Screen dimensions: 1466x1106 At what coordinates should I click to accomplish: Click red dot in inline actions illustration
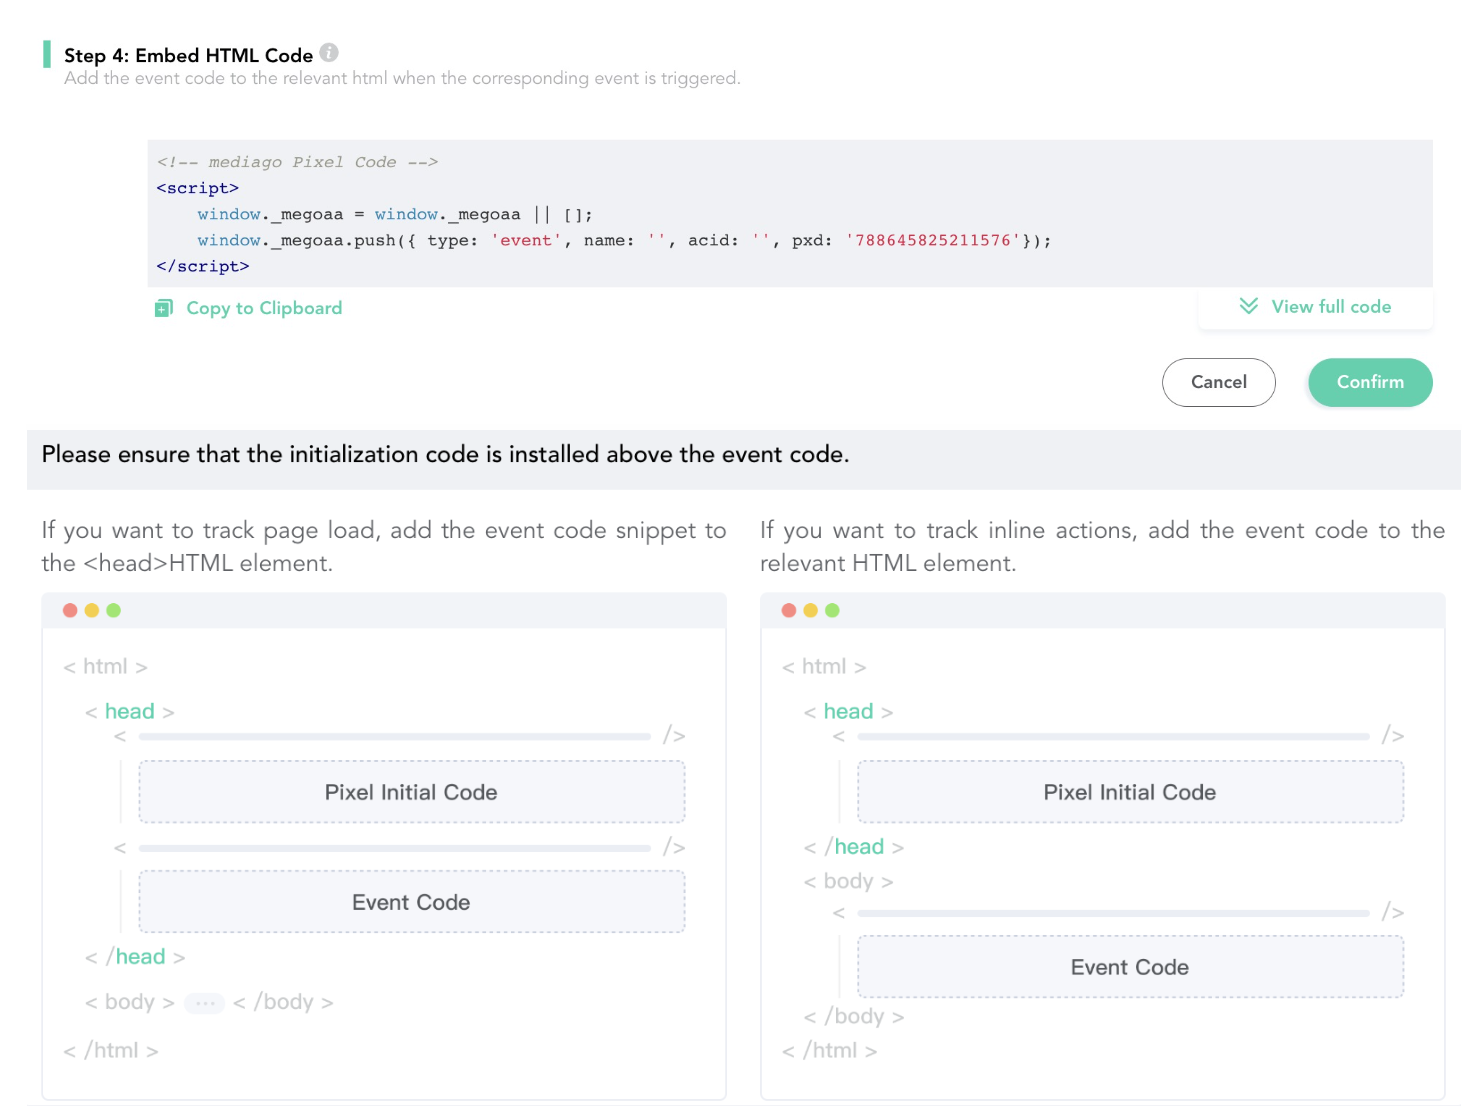click(789, 610)
